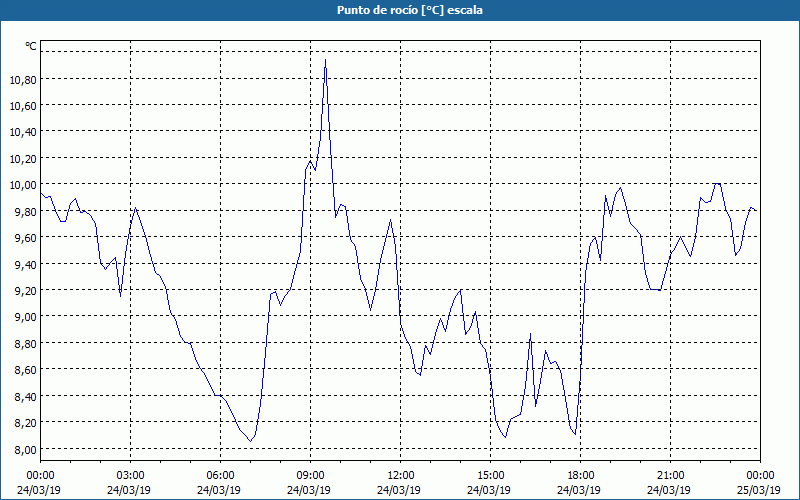The height and width of the screenshot is (500, 800).
Task: Click the 21:00 time axis label
Action: coord(670,476)
